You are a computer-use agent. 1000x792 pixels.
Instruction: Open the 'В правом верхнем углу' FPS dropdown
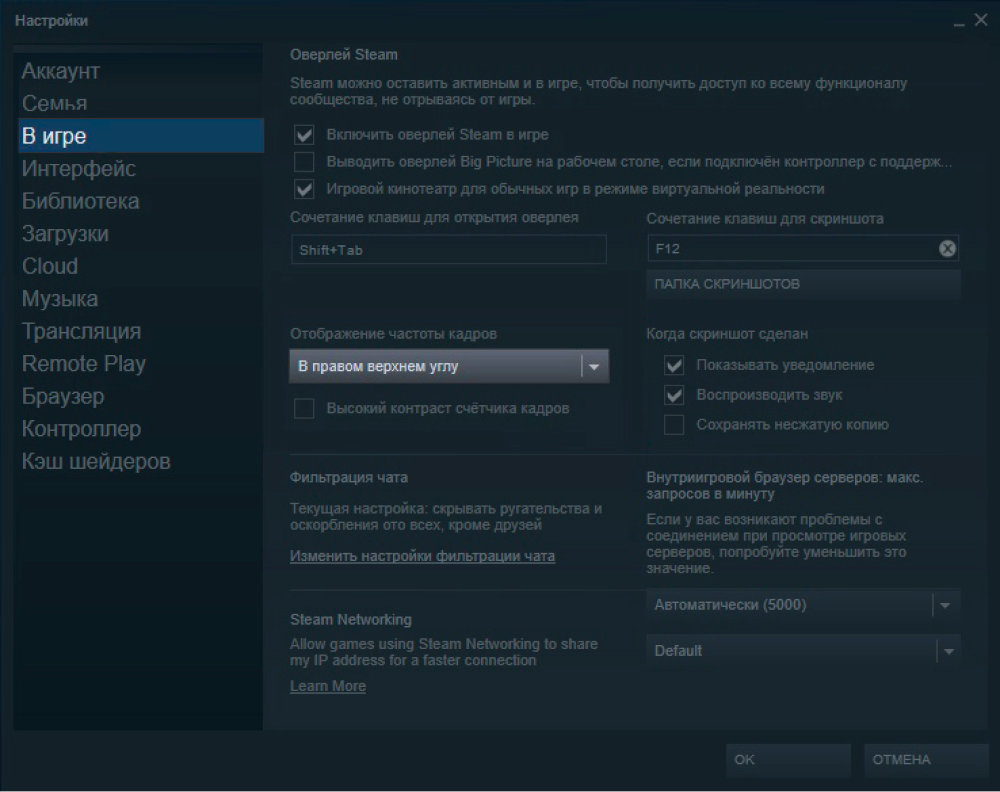(x=449, y=366)
